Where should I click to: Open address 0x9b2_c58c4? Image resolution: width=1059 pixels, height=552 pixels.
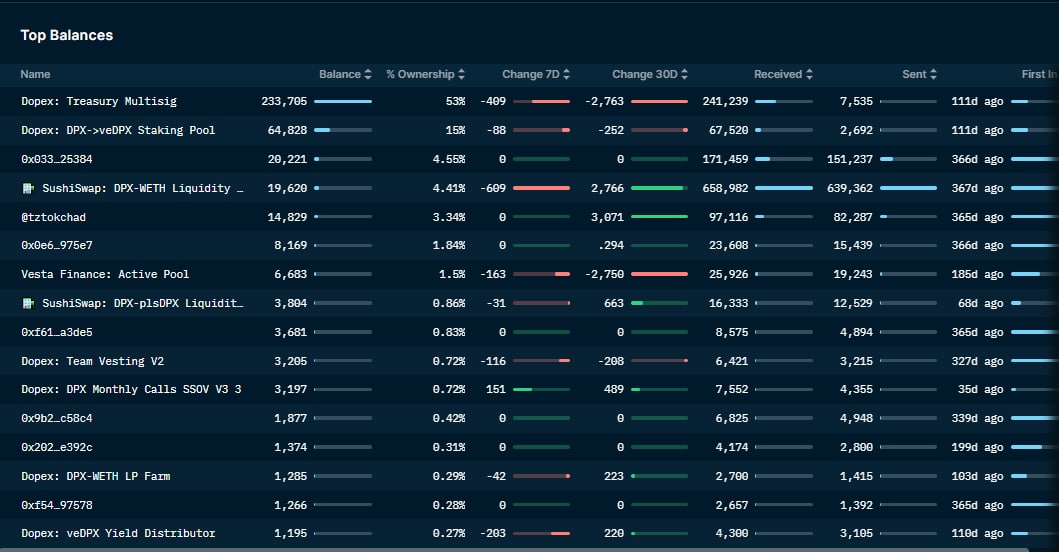tap(57, 418)
